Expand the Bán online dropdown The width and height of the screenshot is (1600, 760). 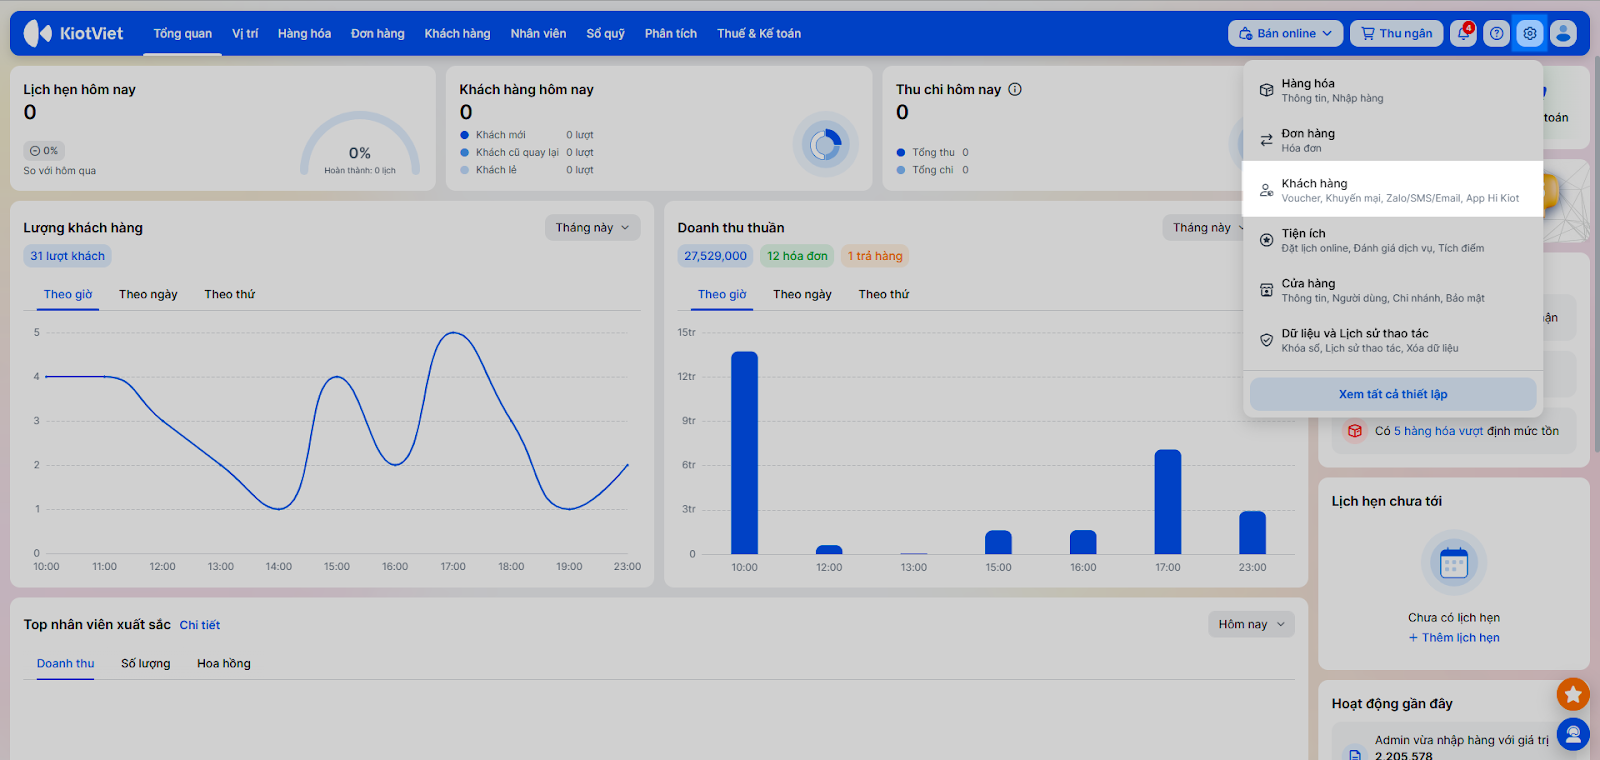[1286, 33]
